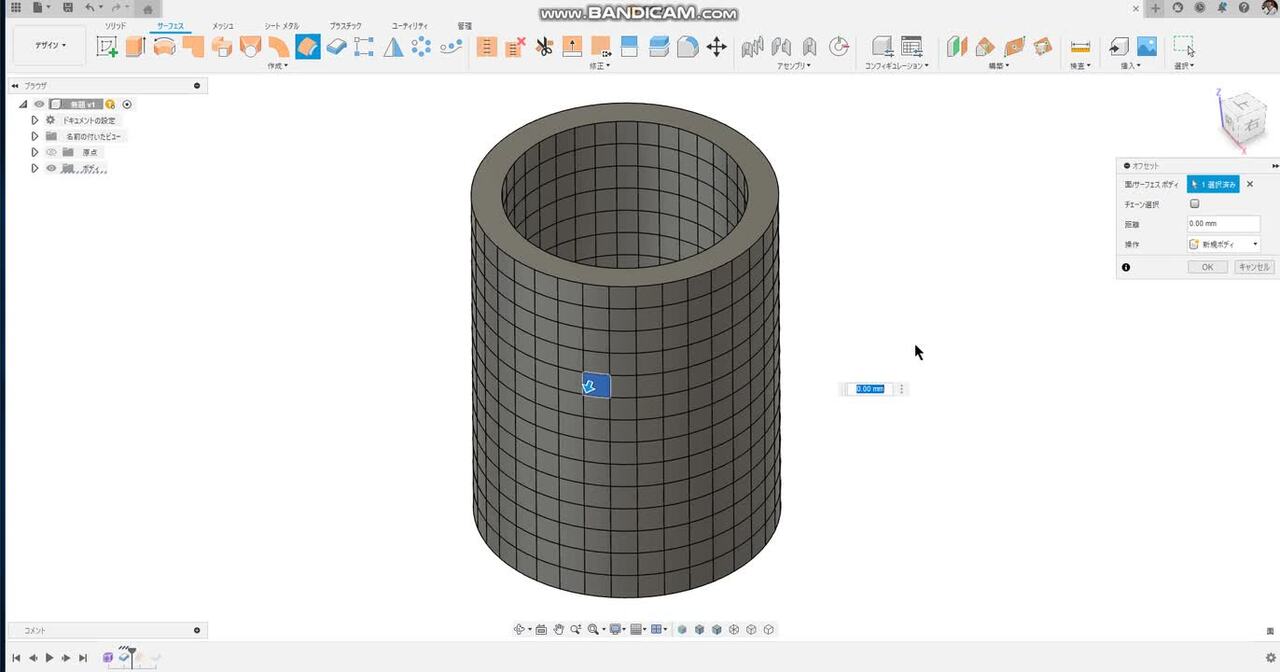Screen dimensions: 1280x672
Task: Select the surface Loft tool
Action: point(222,46)
